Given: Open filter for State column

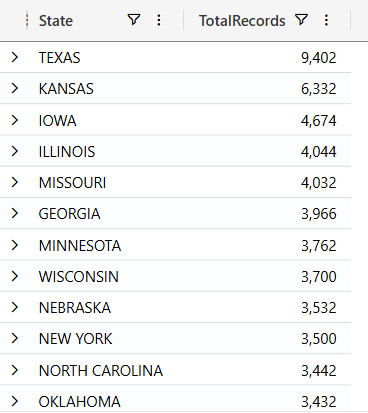Looking at the screenshot, I should (x=134, y=20).
